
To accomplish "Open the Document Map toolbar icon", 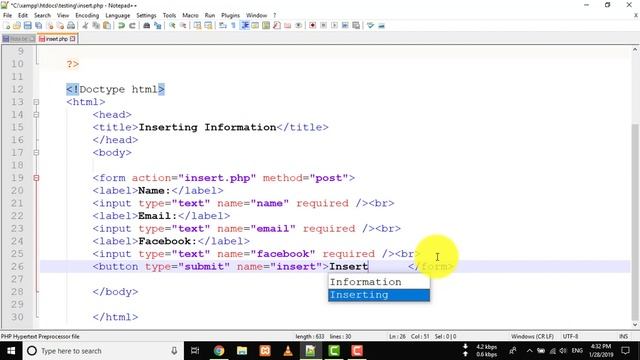I will pos(266,25).
